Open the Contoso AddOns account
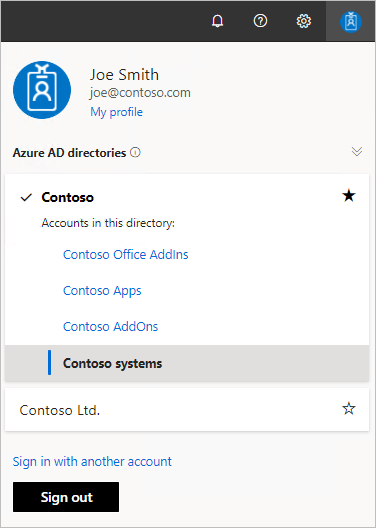The image size is (376, 528). (x=110, y=327)
